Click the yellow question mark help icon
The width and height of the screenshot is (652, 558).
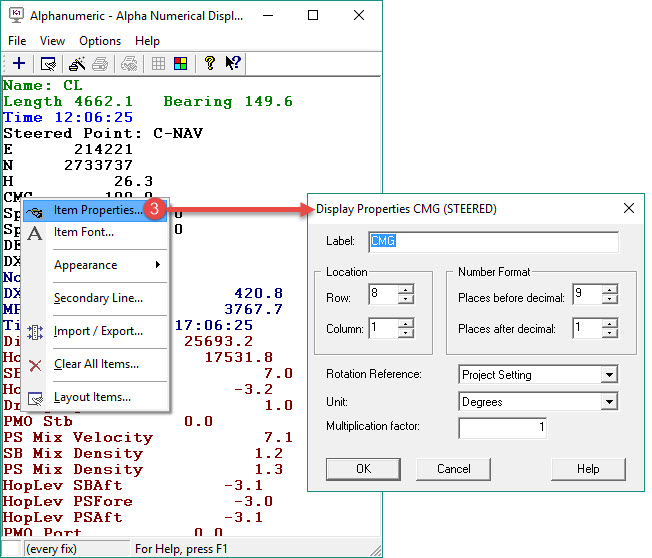[209, 64]
